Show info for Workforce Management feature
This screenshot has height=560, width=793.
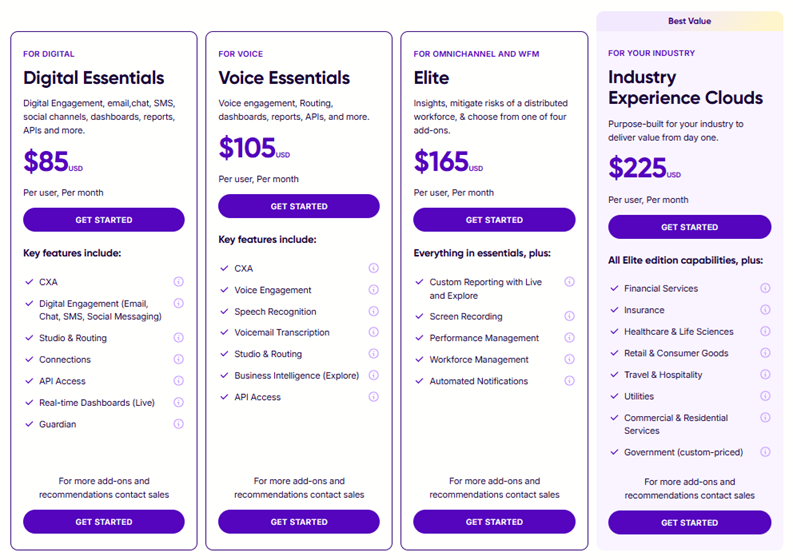(569, 359)
